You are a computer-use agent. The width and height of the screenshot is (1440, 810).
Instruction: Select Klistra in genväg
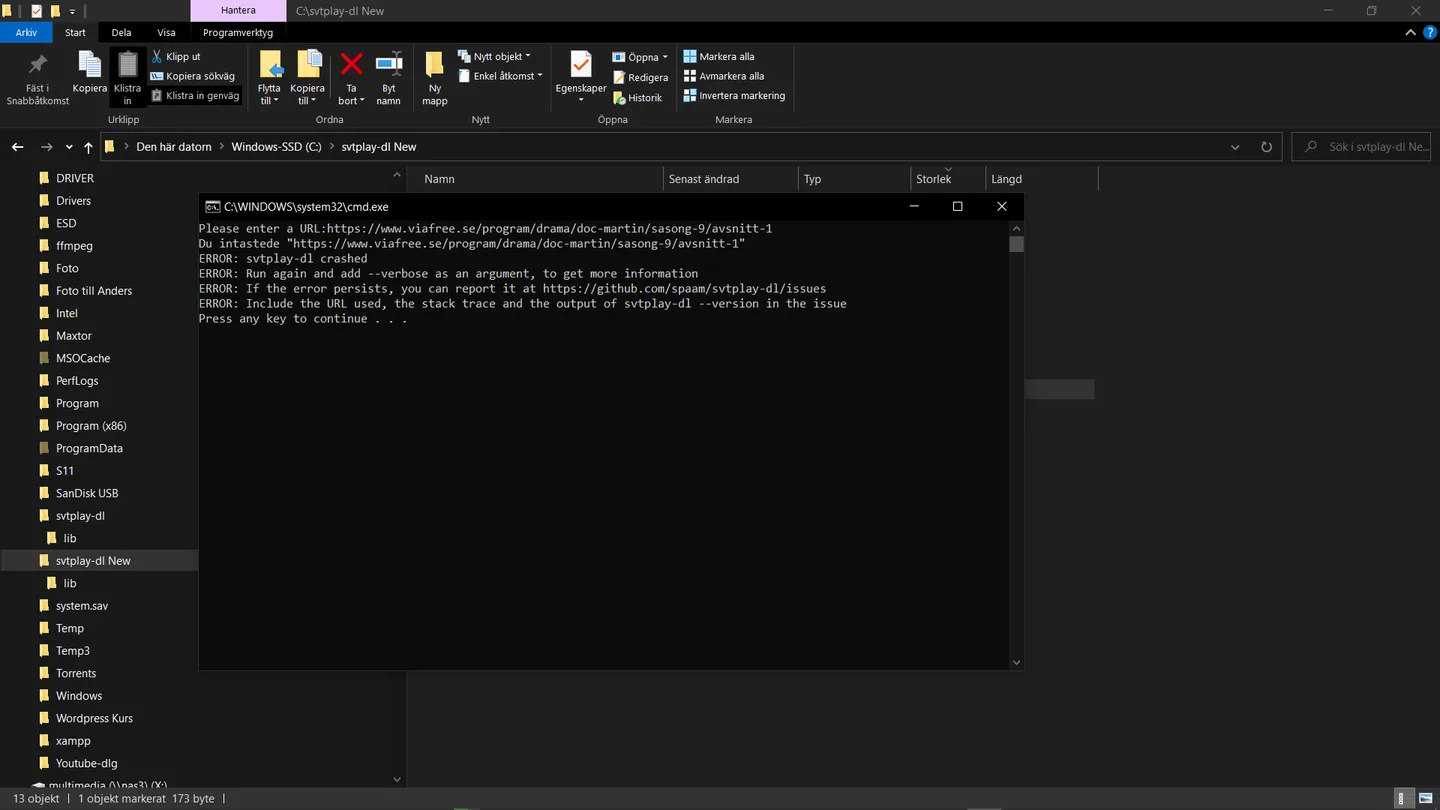click(x=195, y=96)
